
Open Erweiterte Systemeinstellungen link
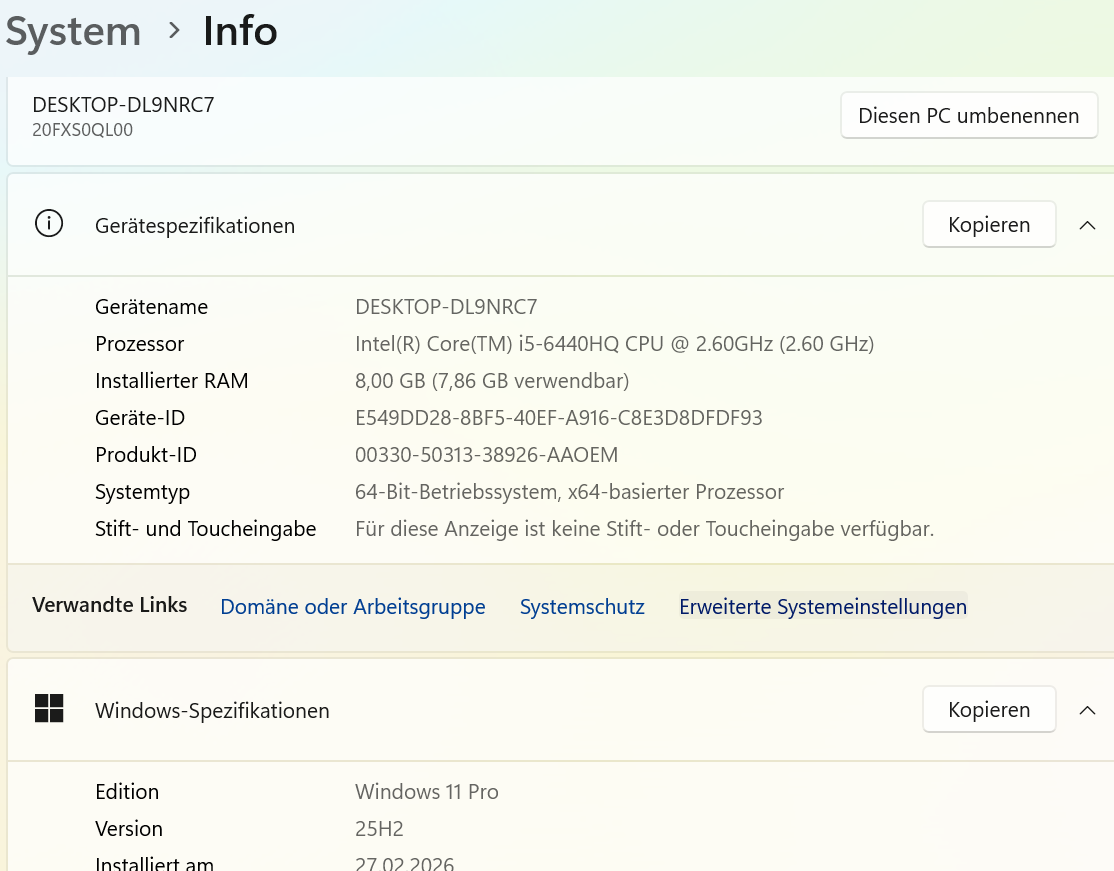point(823,607)
